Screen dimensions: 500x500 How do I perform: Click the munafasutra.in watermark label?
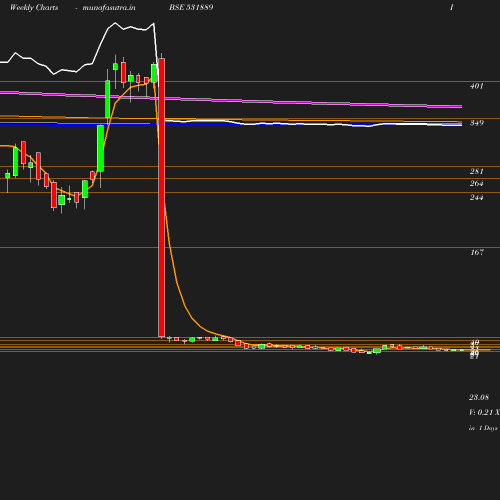tap(109, 8)
